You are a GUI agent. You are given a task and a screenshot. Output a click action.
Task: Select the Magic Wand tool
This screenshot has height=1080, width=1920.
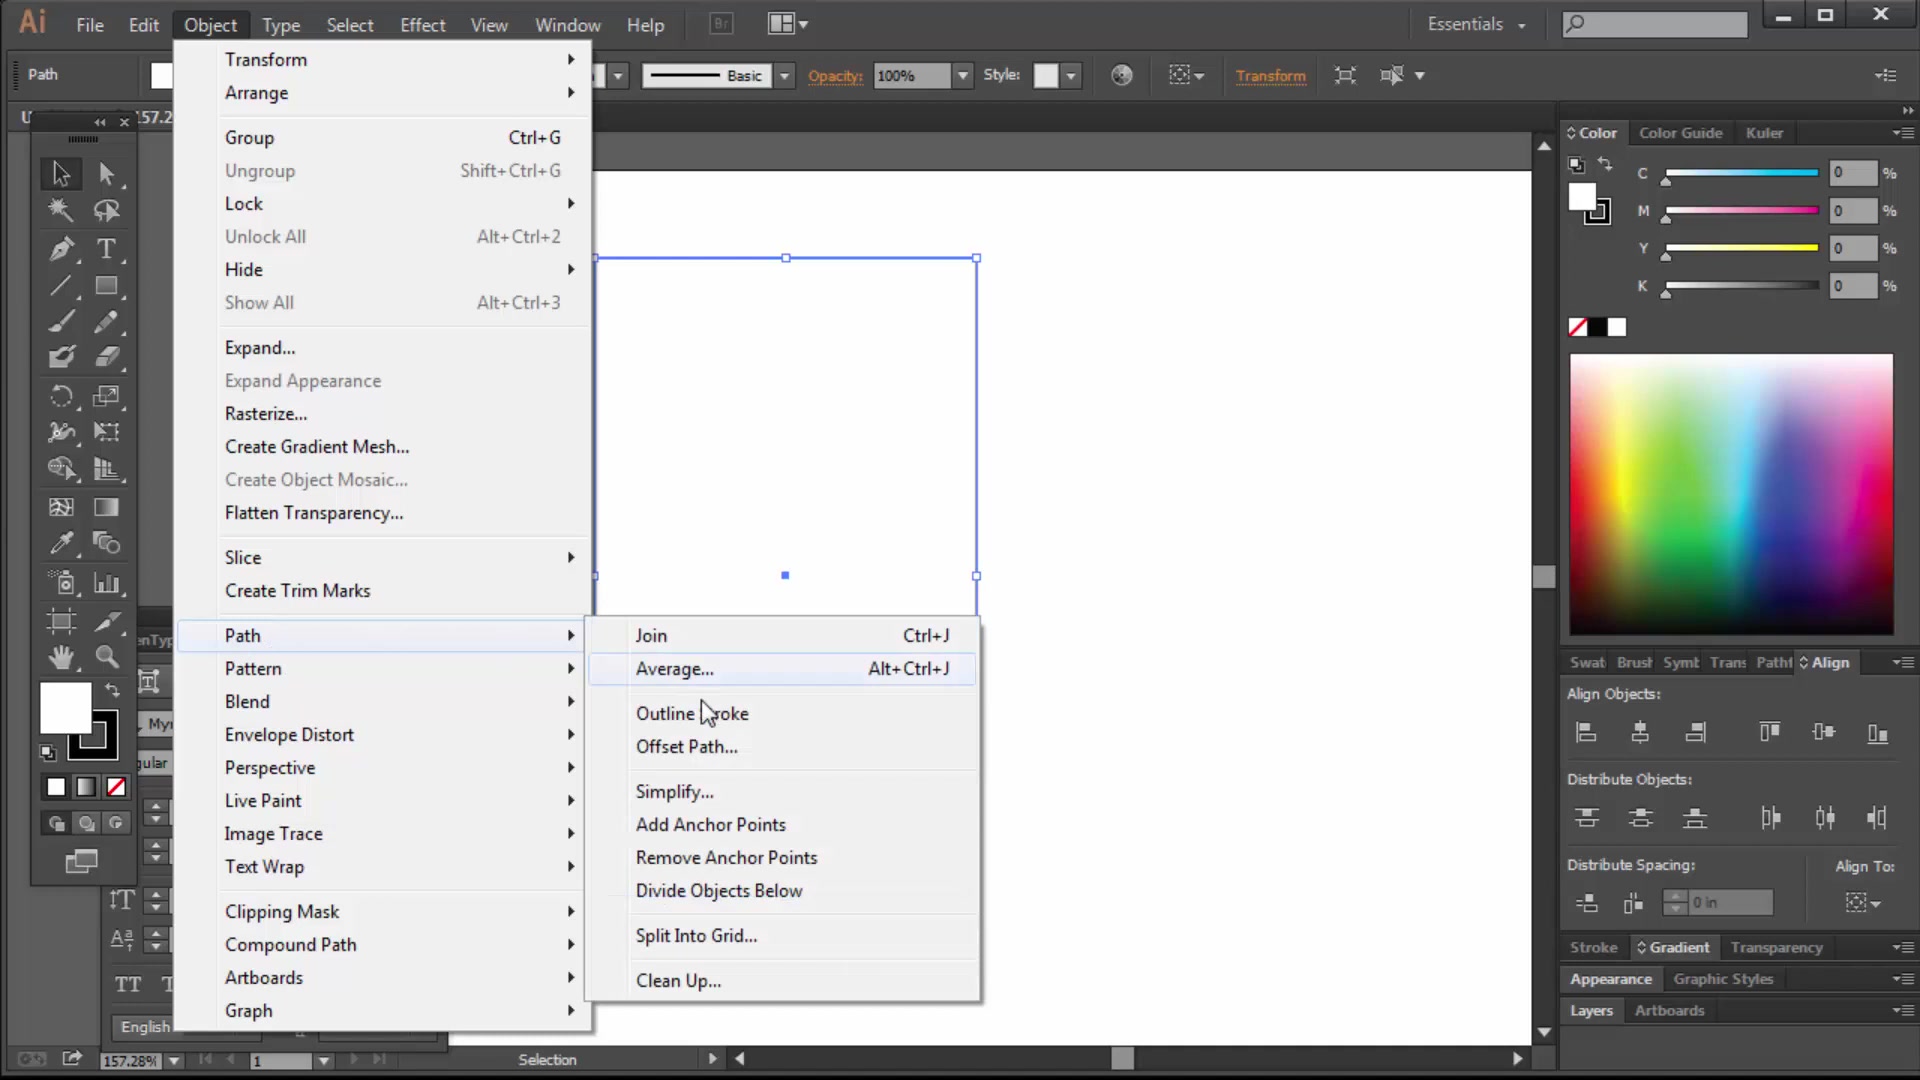[60, 210]
